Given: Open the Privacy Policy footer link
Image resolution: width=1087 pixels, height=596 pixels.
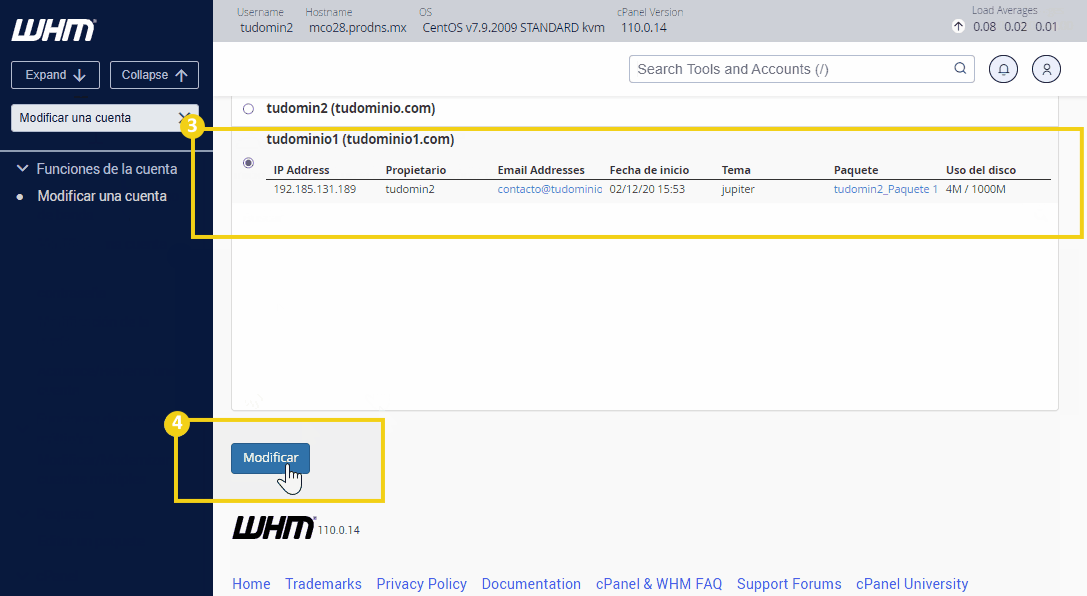Looking at the screenshot, I should point(421,584).
